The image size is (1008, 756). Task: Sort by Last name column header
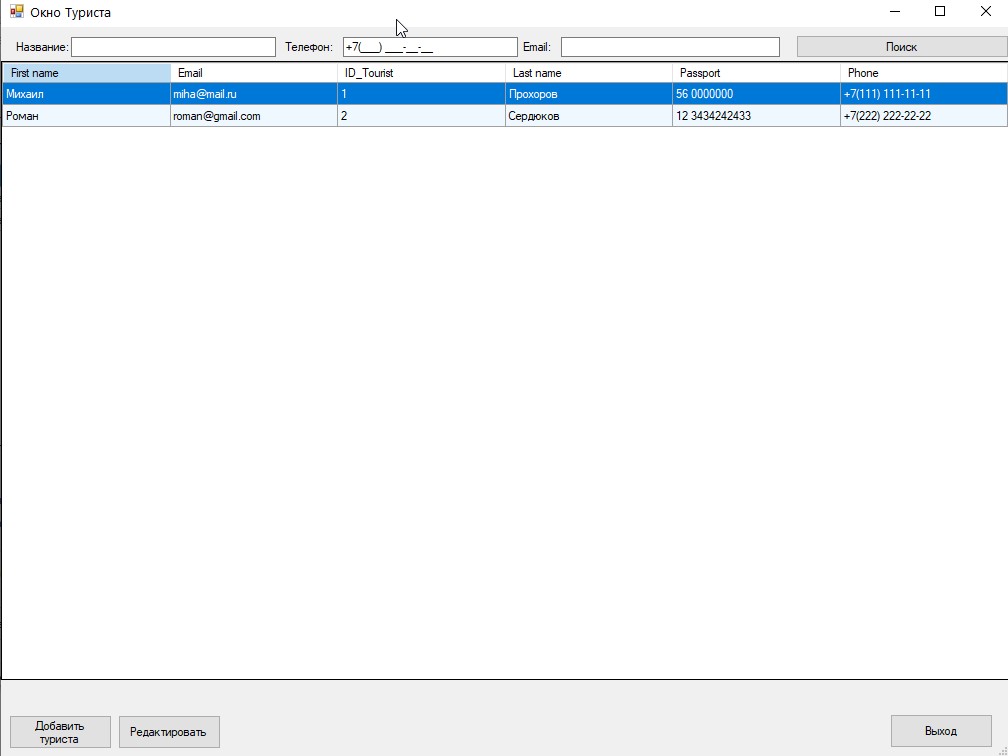click(x=589, y=73)
